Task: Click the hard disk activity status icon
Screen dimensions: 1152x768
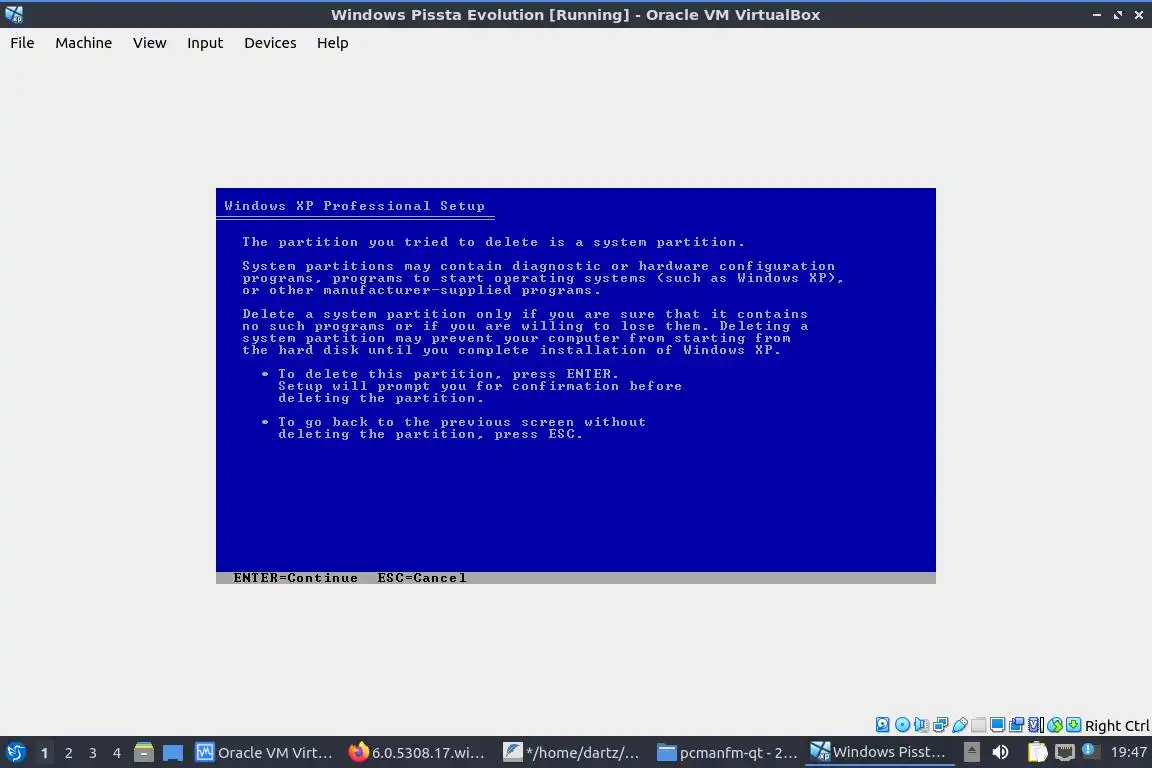Action: (882, 725)
